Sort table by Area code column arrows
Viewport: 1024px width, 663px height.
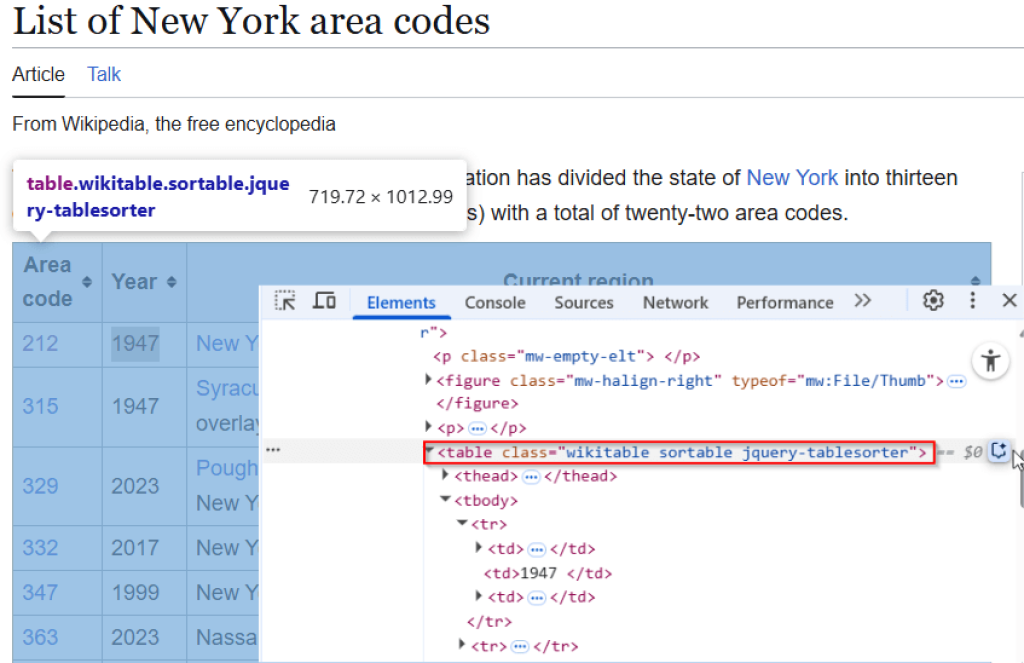[x=87, y=282]
